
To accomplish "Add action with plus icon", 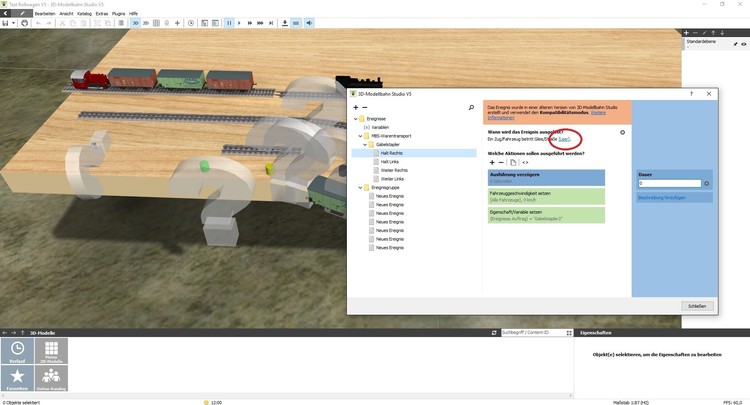I will [x=492, y=163].
